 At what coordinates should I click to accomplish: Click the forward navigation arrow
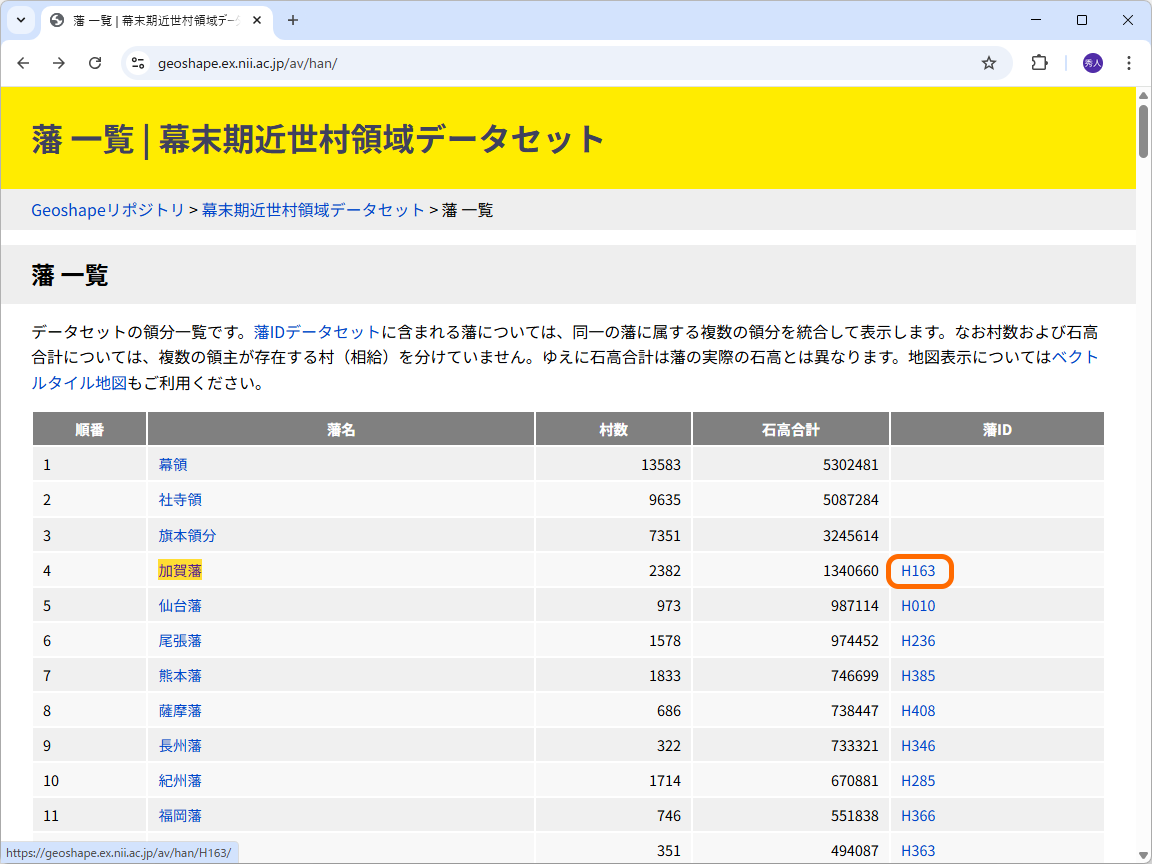coord(59,62)
